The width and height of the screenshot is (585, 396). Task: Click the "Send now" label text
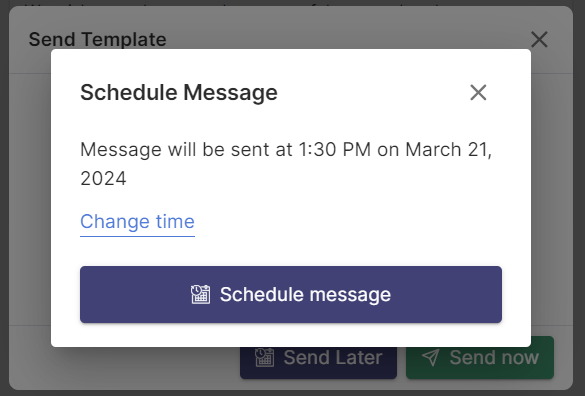[494, 358]
